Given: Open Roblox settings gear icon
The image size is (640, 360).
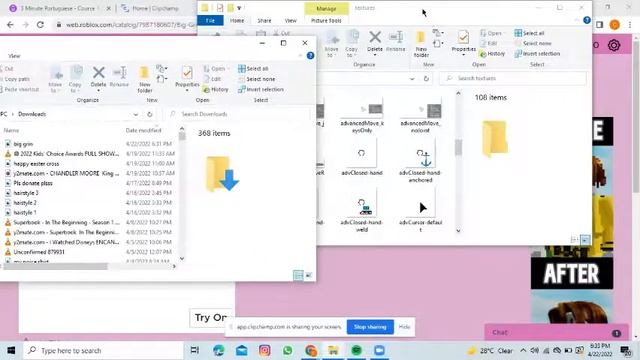Looking at the screenshot, I should (614, 45).
